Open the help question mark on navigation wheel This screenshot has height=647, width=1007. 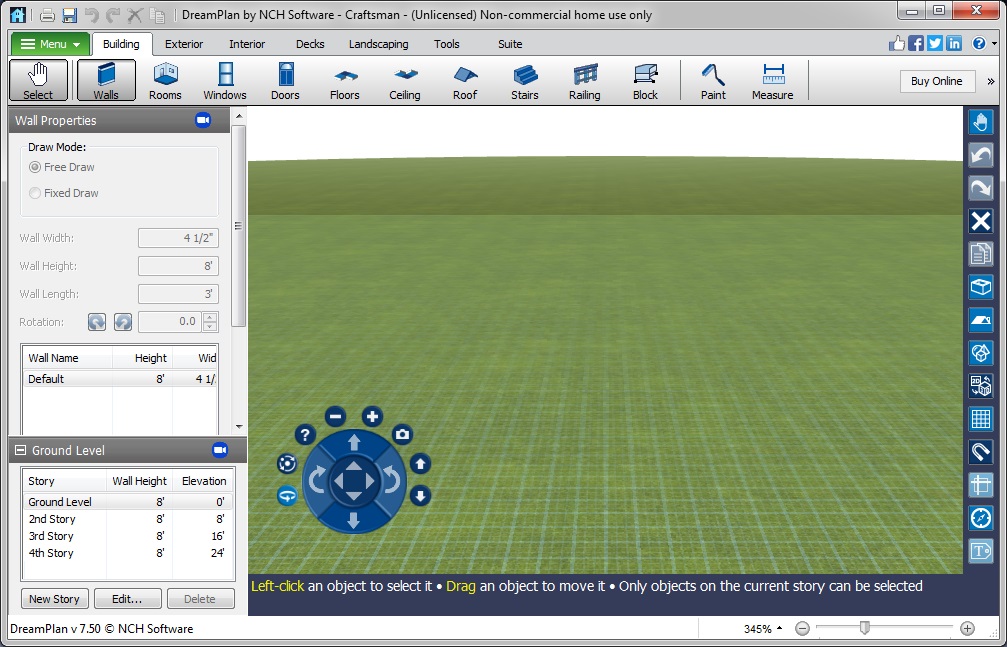click(304, 434)
